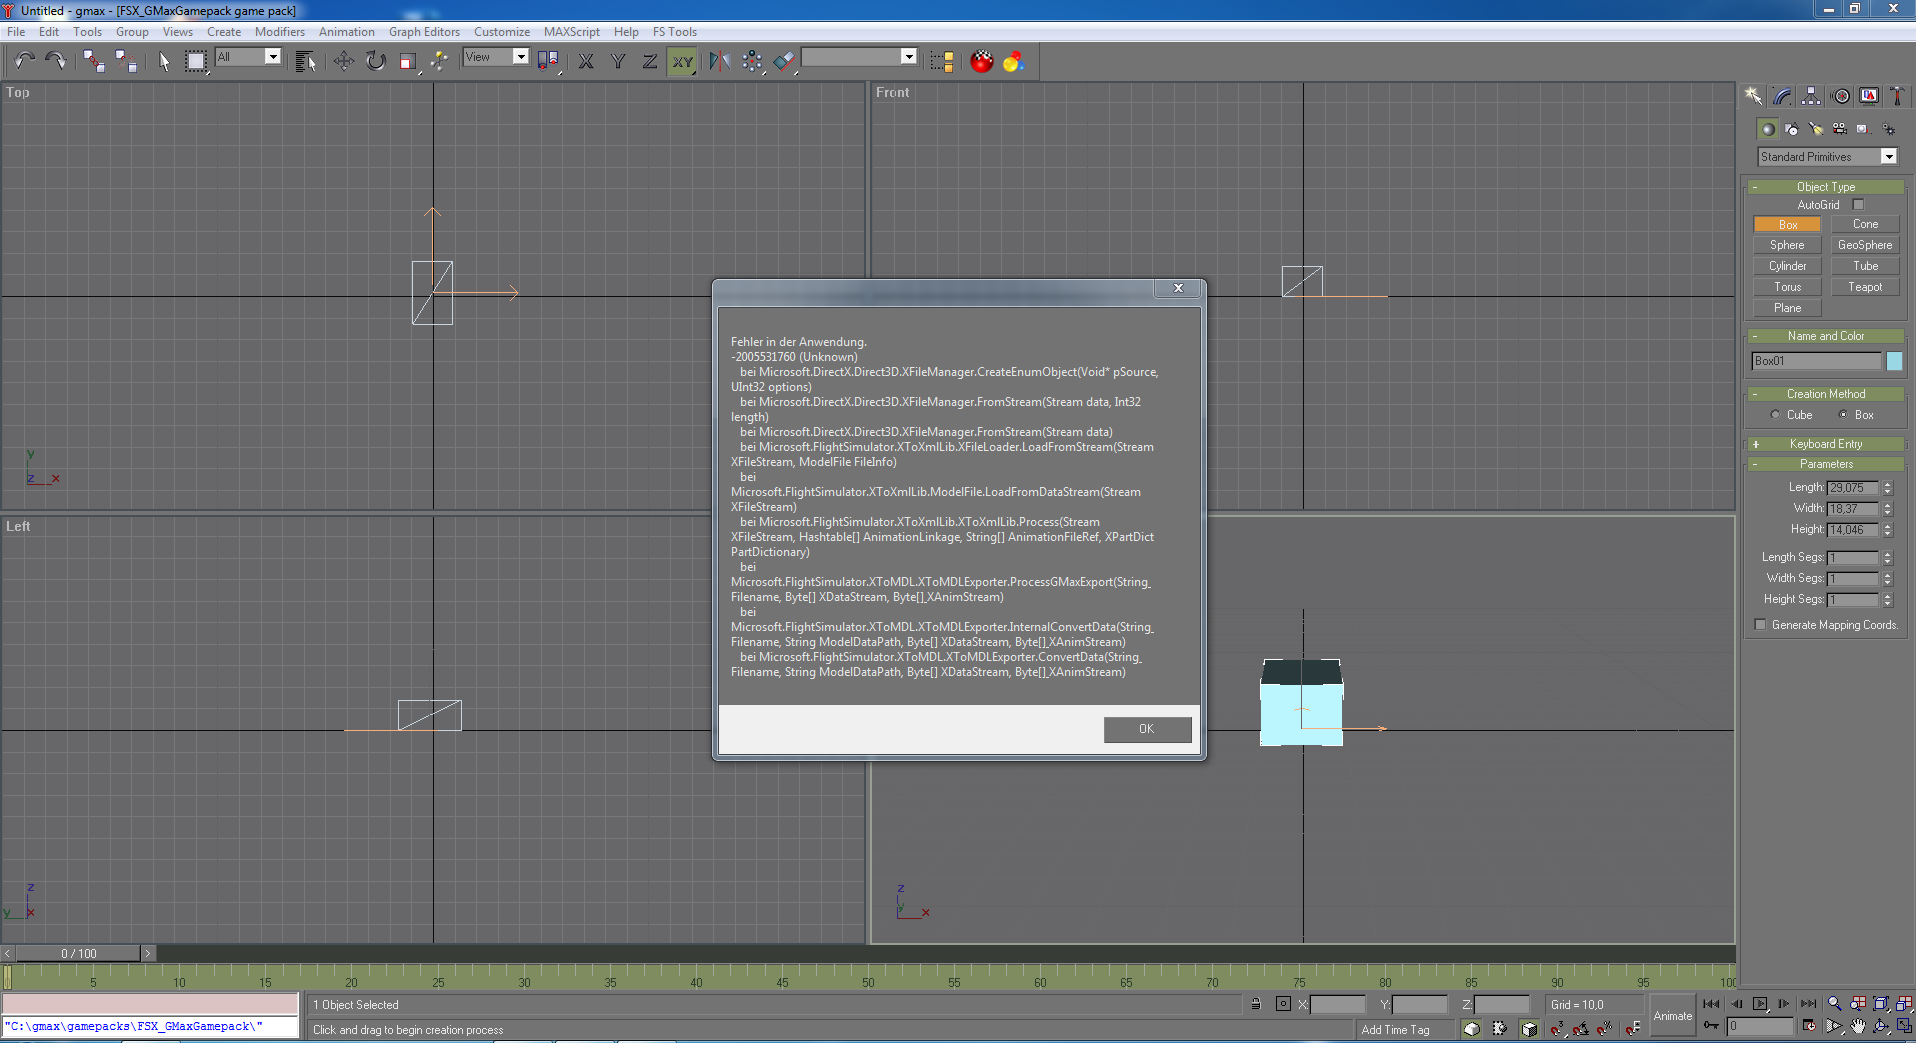Select the GeoSphere primitive button
1916x1043 pixels.
1865,245
